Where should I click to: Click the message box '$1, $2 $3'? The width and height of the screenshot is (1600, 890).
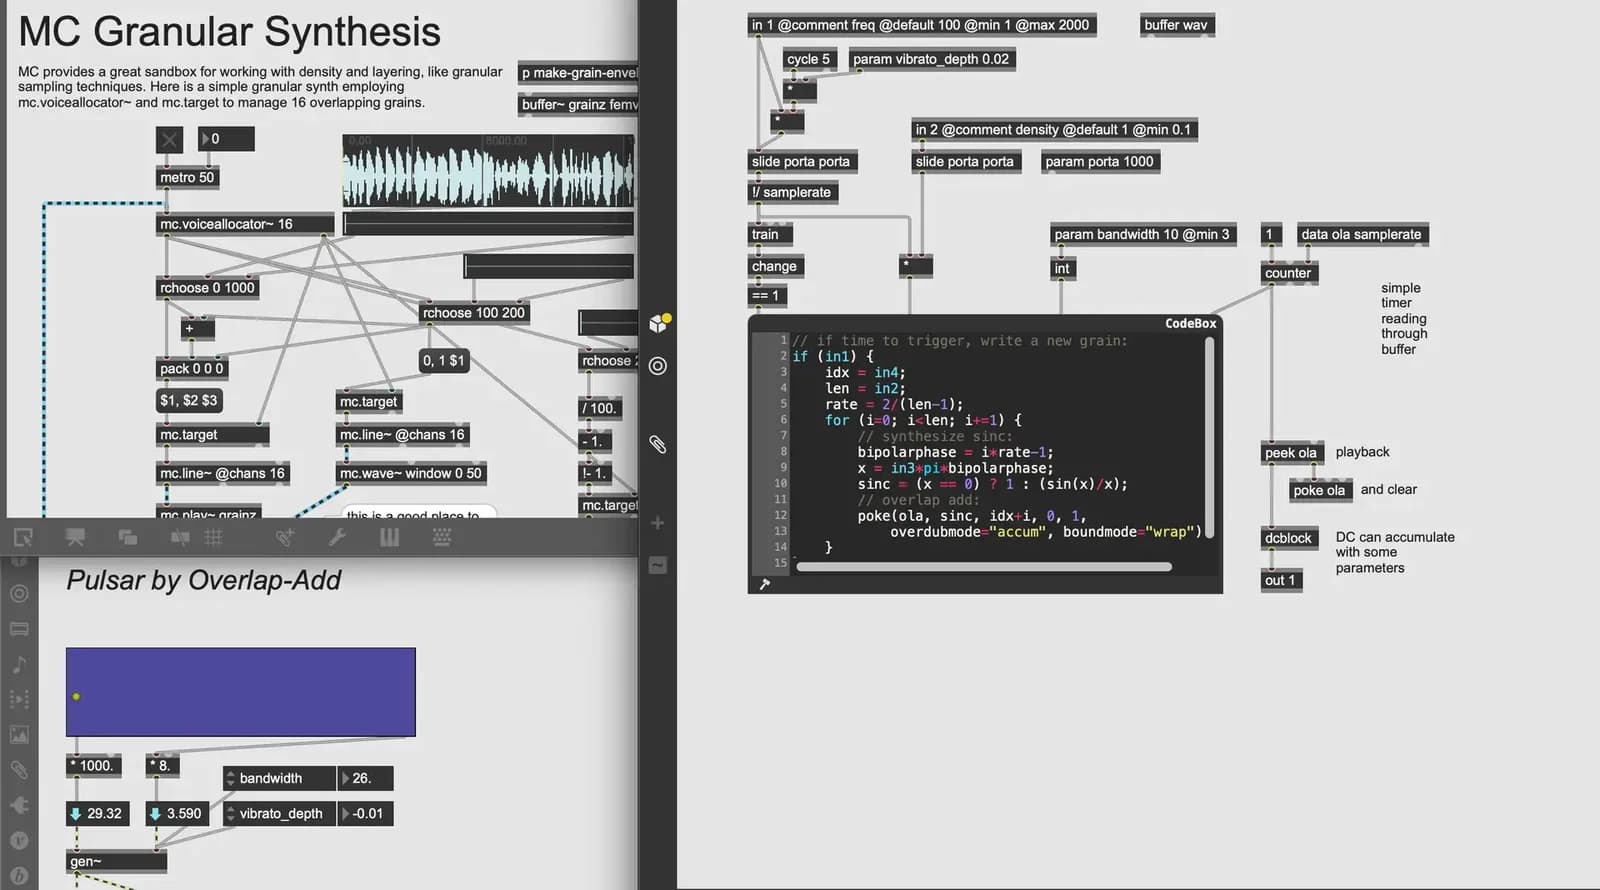click(x=189, y=400)
